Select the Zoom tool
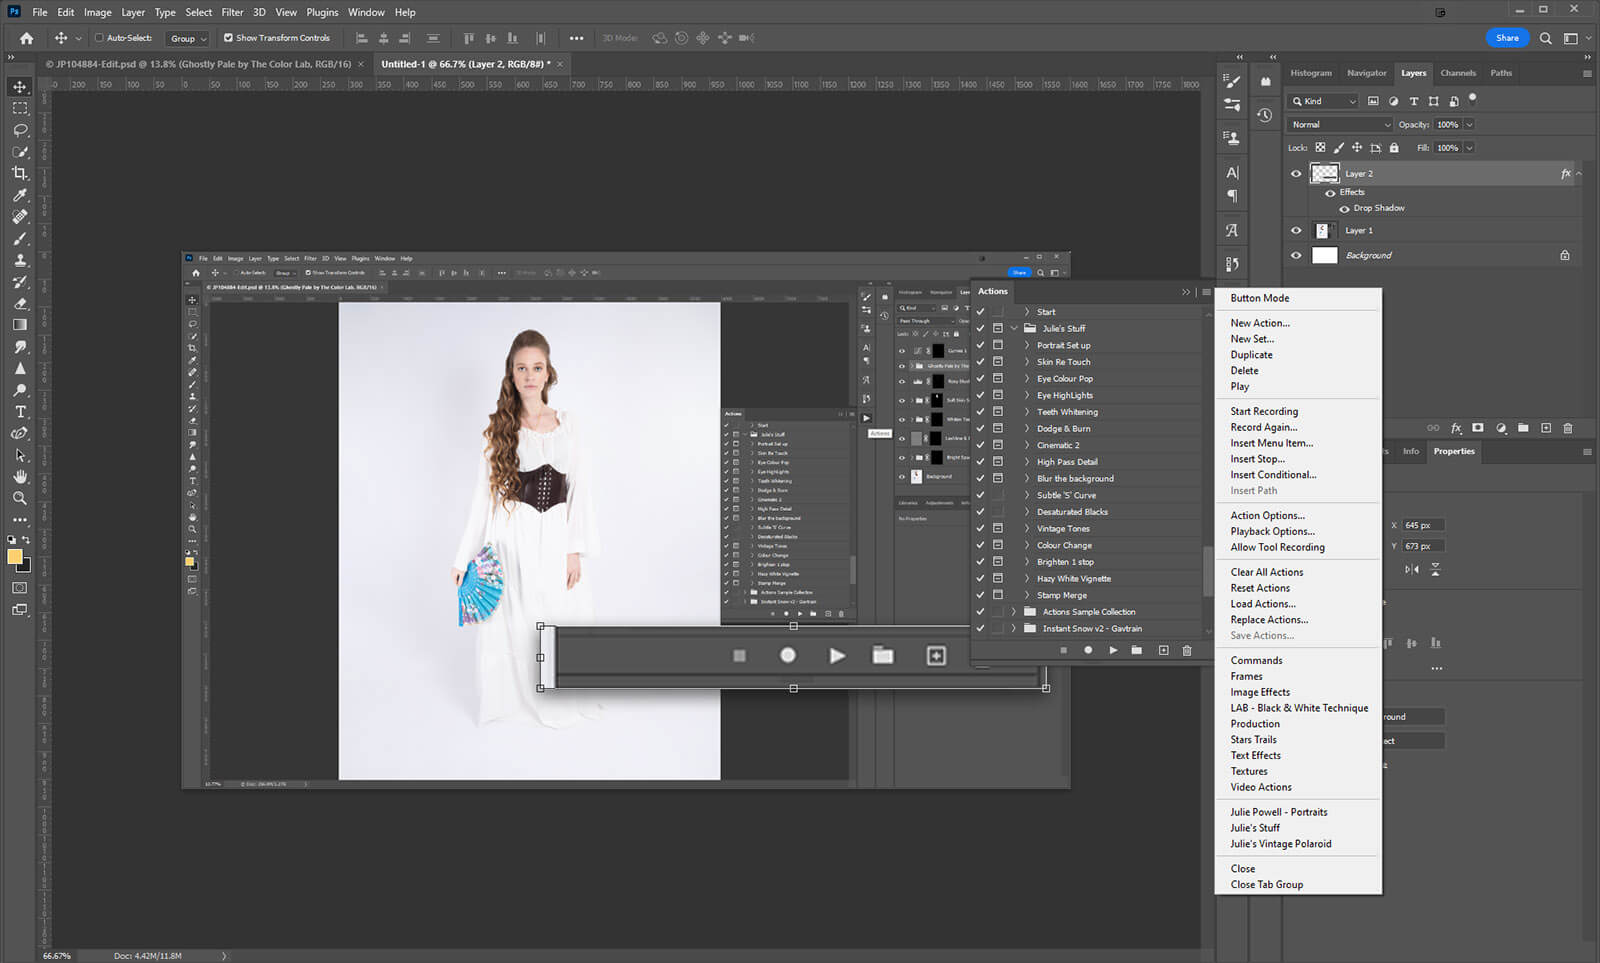 20,498
